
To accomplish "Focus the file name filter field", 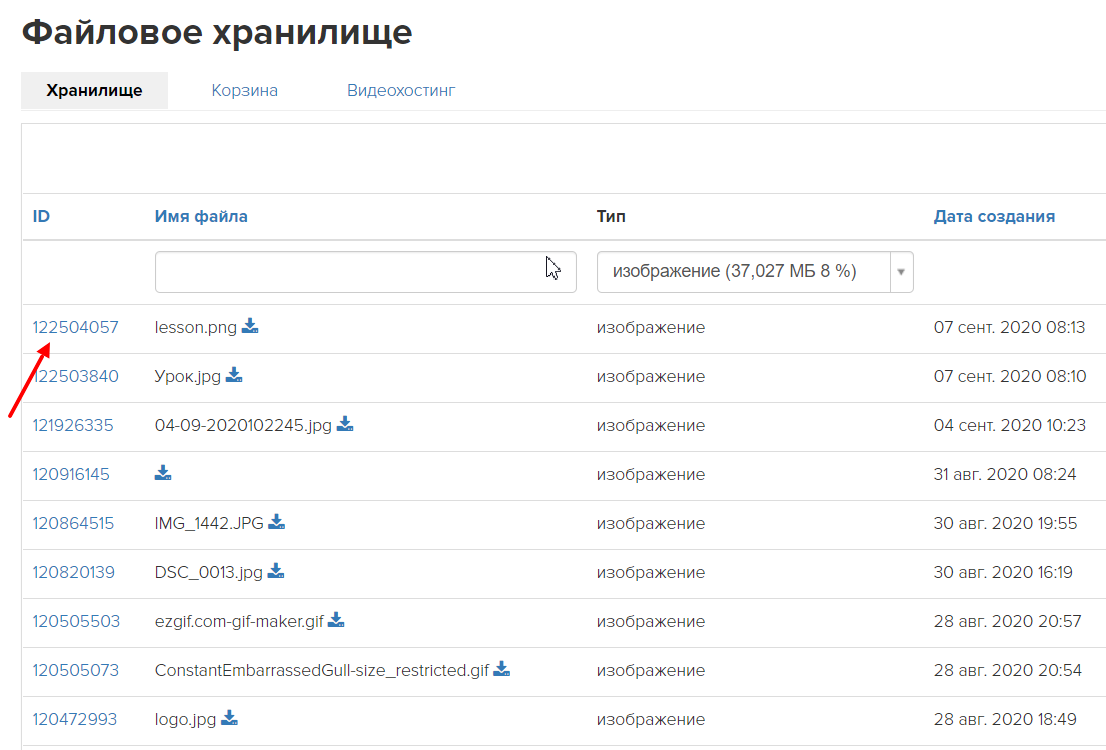I will coord(365,272).
